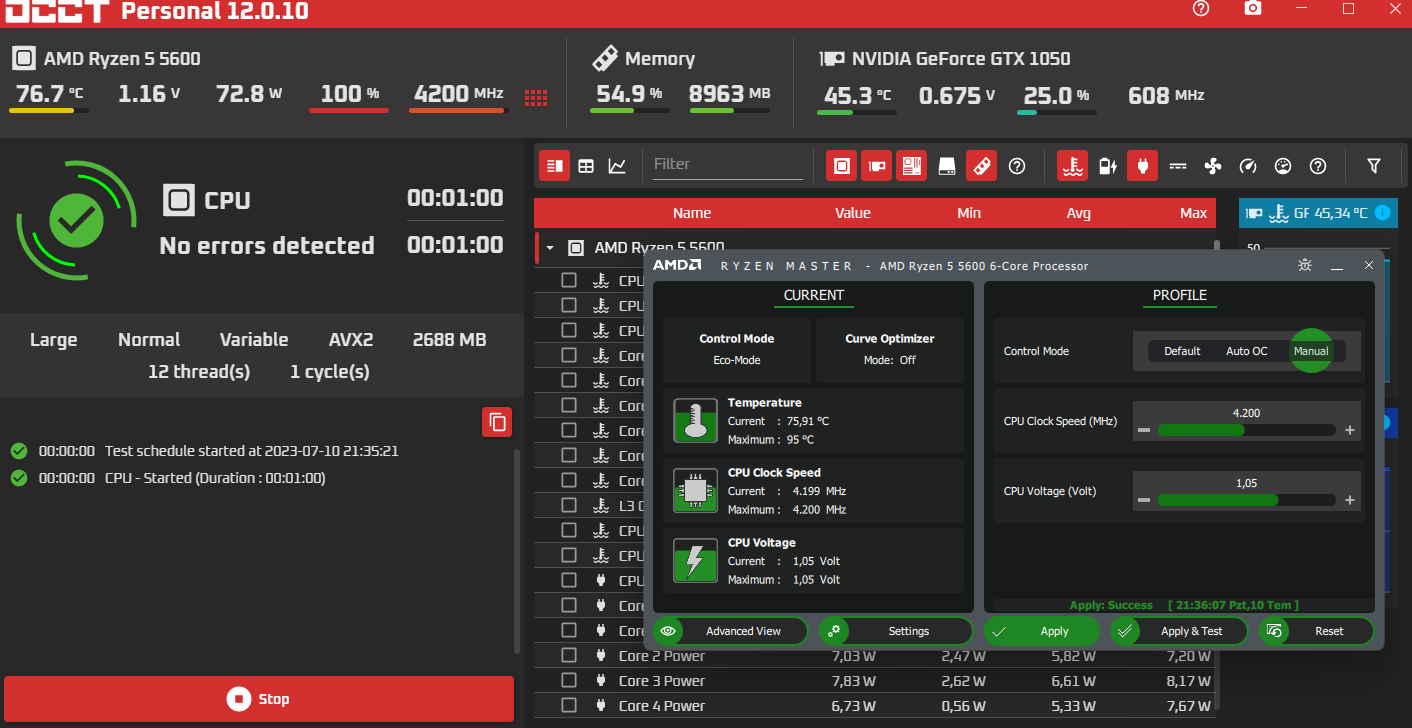Sort sensors by the Avg column
The height and width of the screenshot is (728, 1412).
1078,213
